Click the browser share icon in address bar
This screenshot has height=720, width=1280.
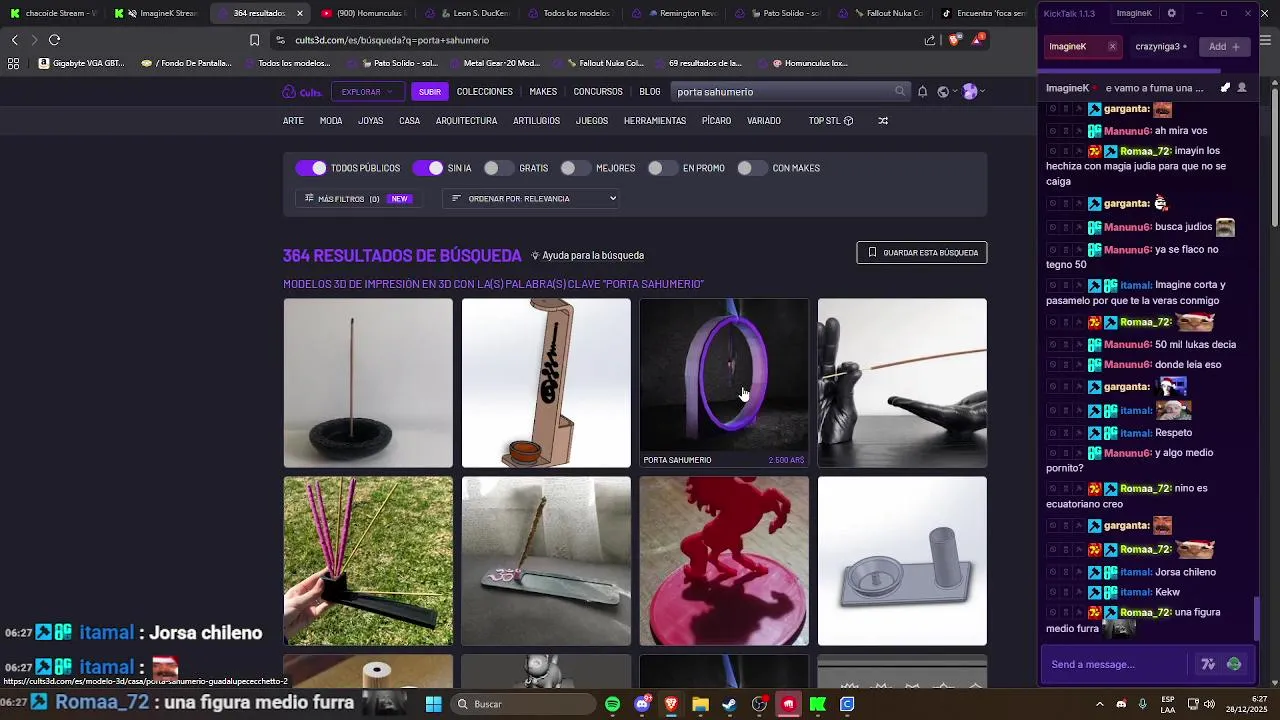point(930,40)
